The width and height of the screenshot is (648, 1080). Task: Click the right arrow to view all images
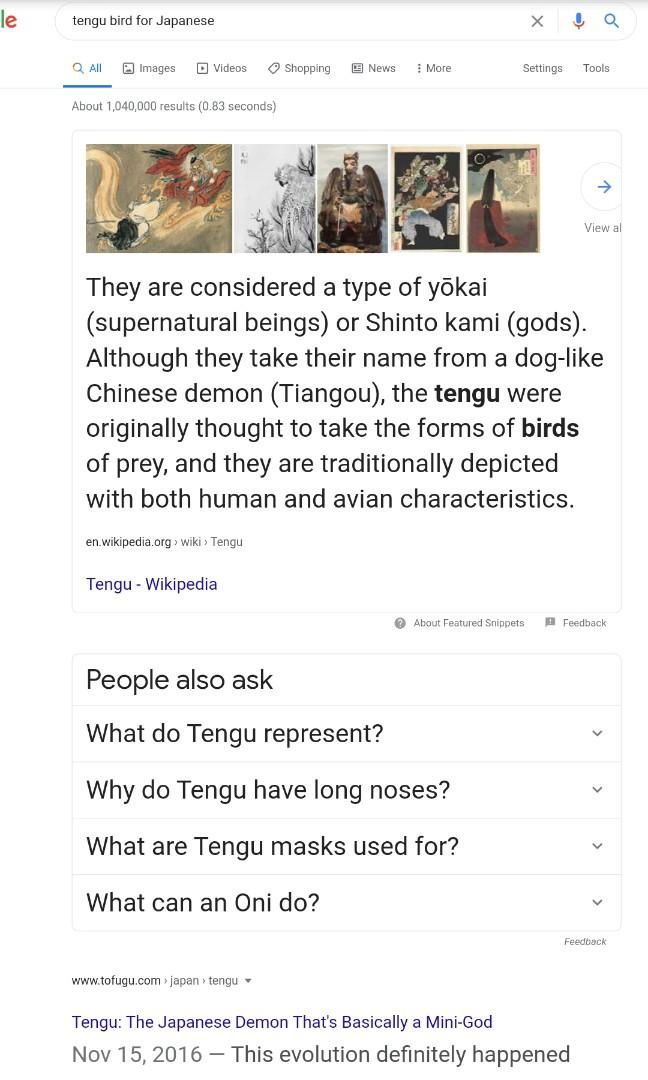click(603, 187)
